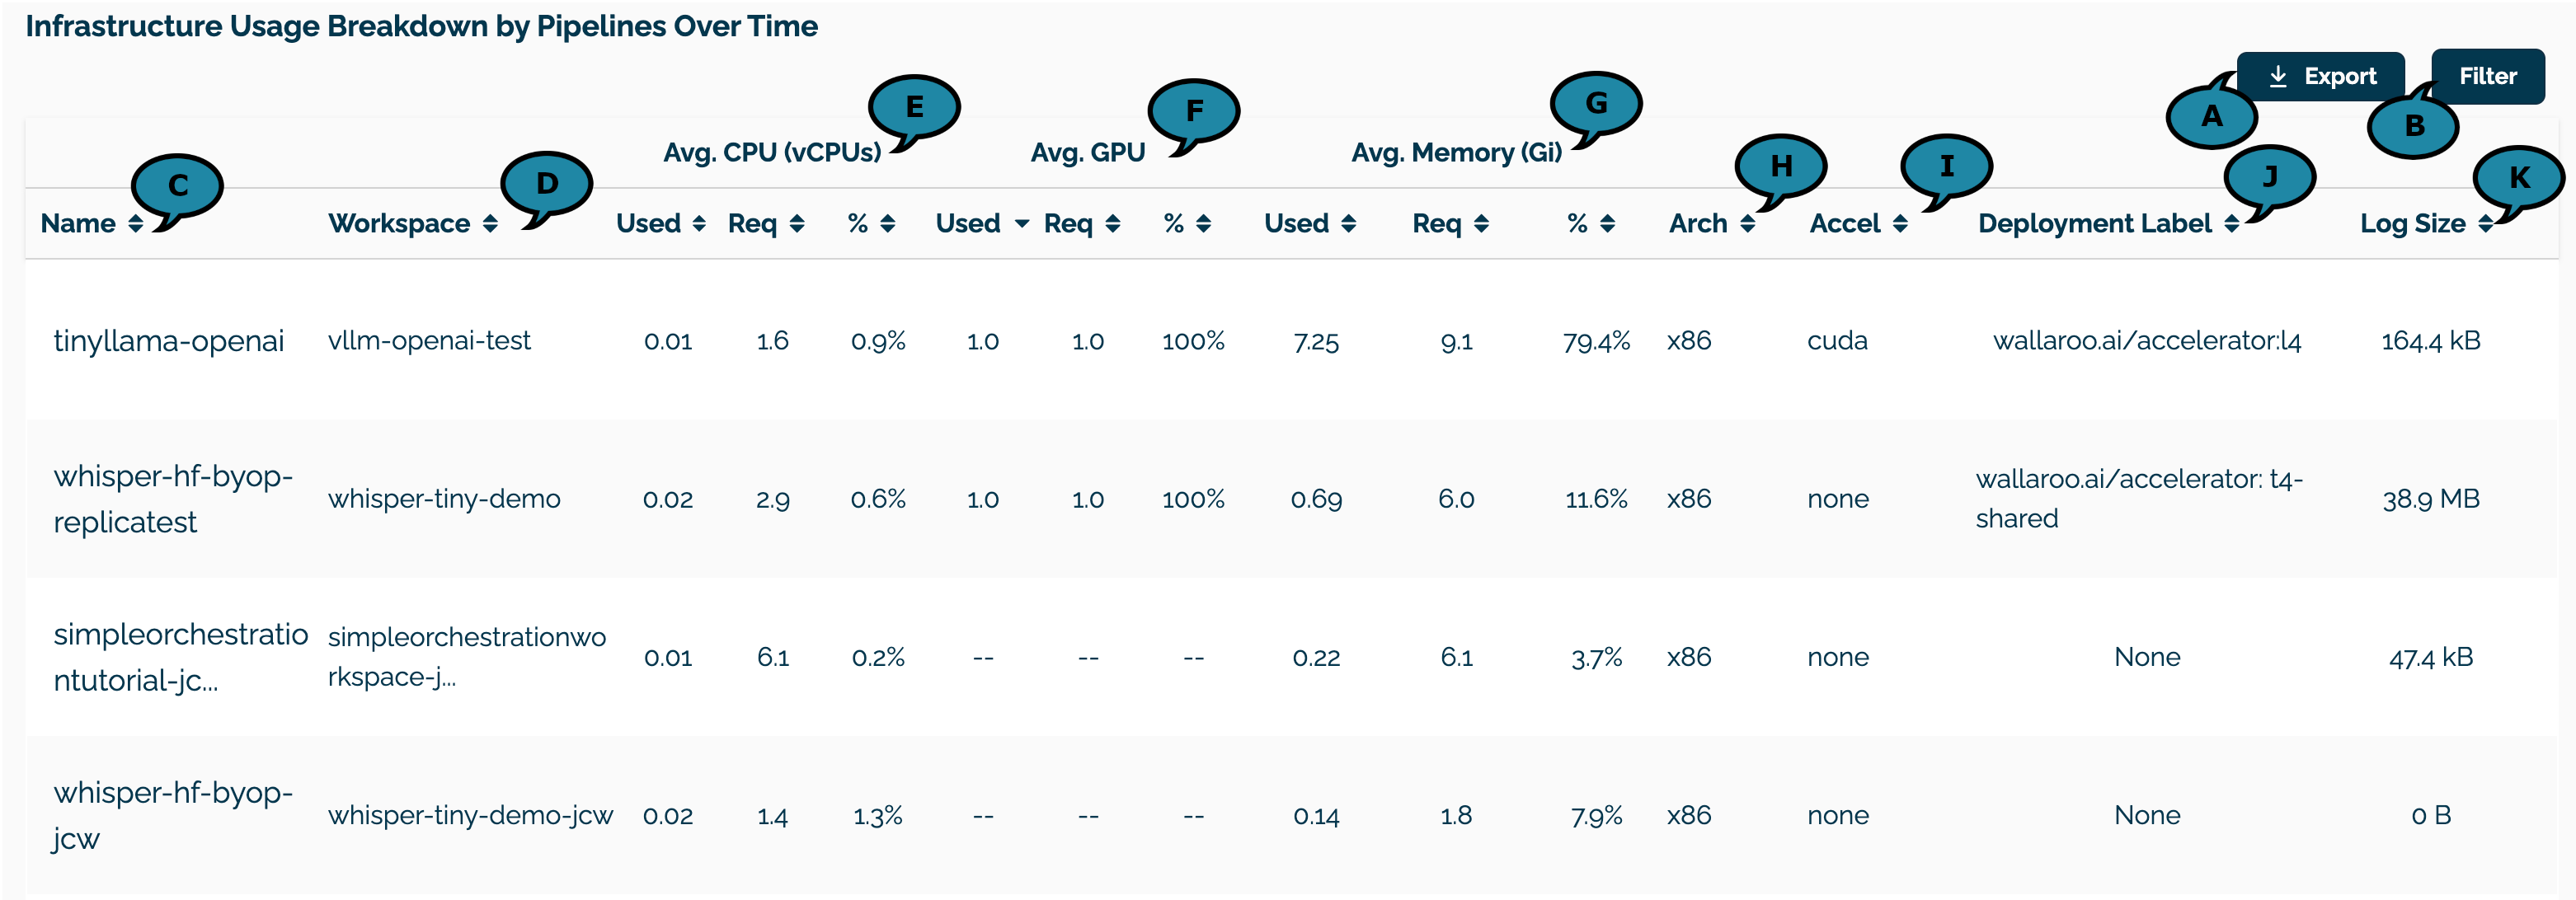Image resolution: width=2576 pixels, height=900 pixels.
Task: Sort by Workspace column arrows
Action: 490,224
